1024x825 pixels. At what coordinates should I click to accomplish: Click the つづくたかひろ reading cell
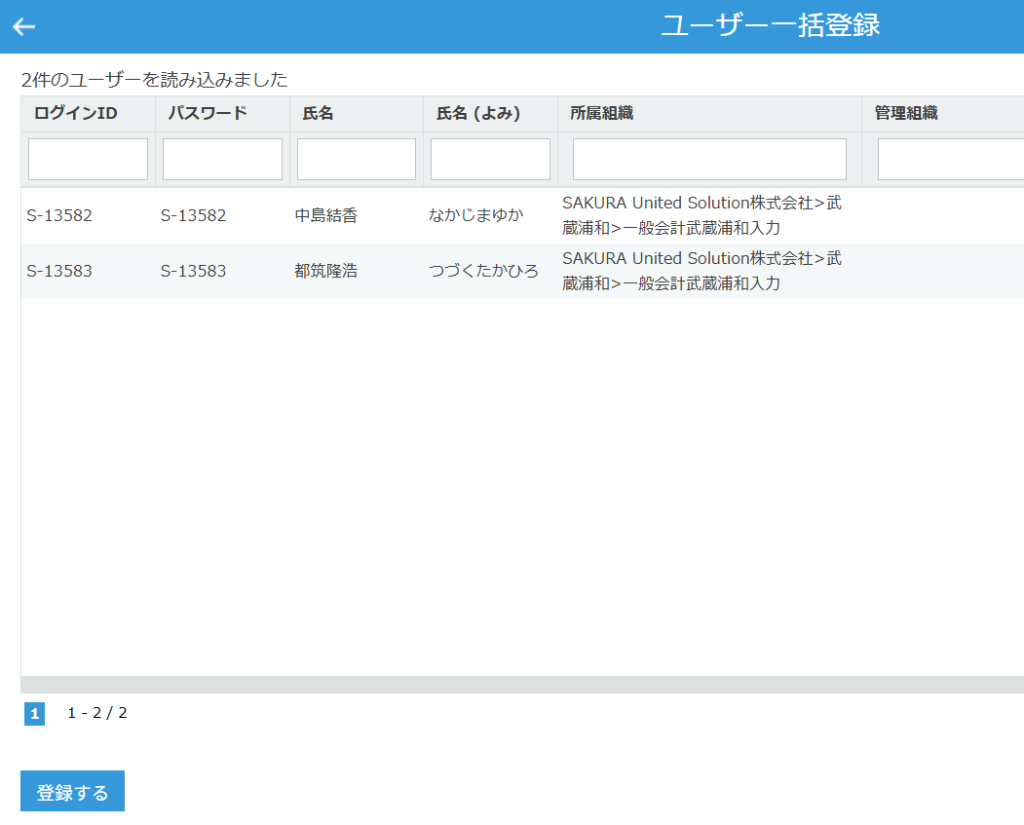pyautogui.click(x=483, y=271)
